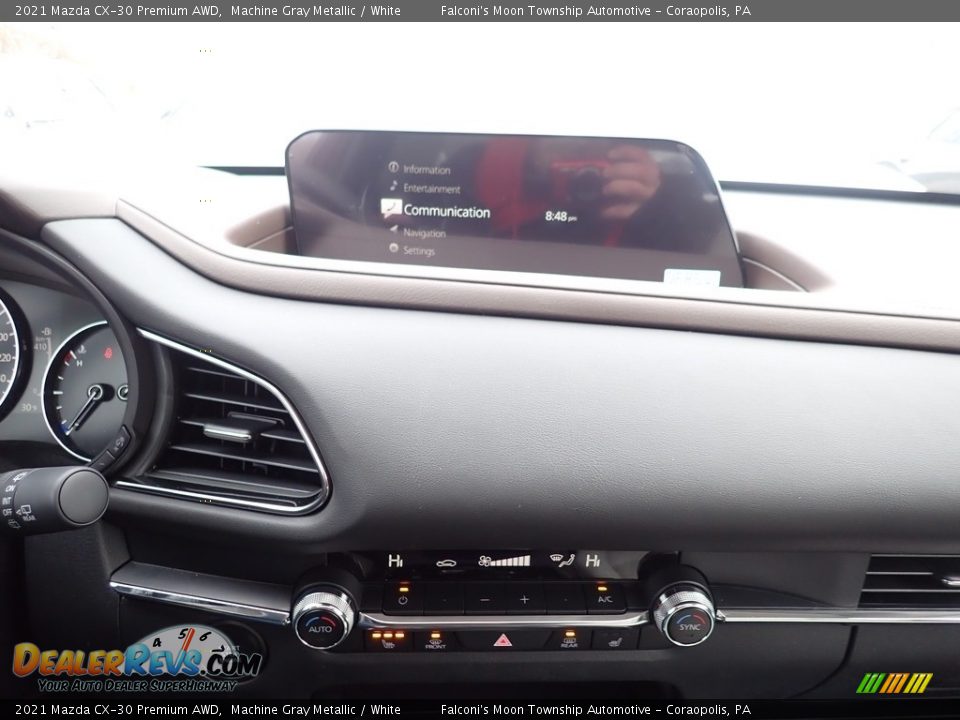Decrease fan speed with the minus button
This screenshot has height=720, width=960.
[484, 599]
